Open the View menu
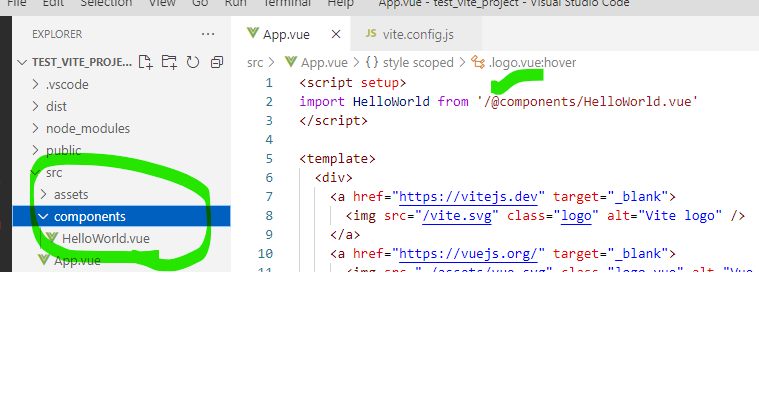This screenshot has height=418, width=759. coord(162,3)
